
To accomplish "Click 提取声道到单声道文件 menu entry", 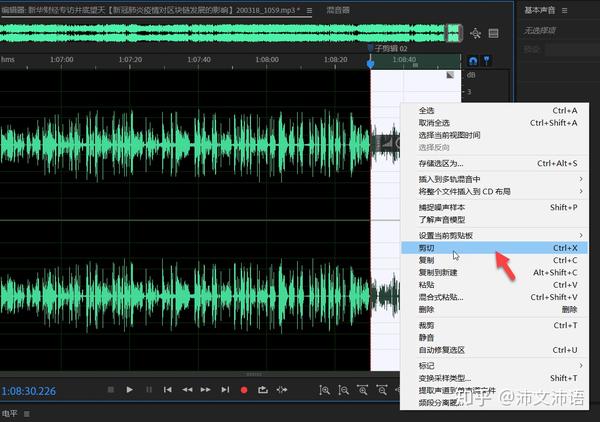I will tap(494, 390).
